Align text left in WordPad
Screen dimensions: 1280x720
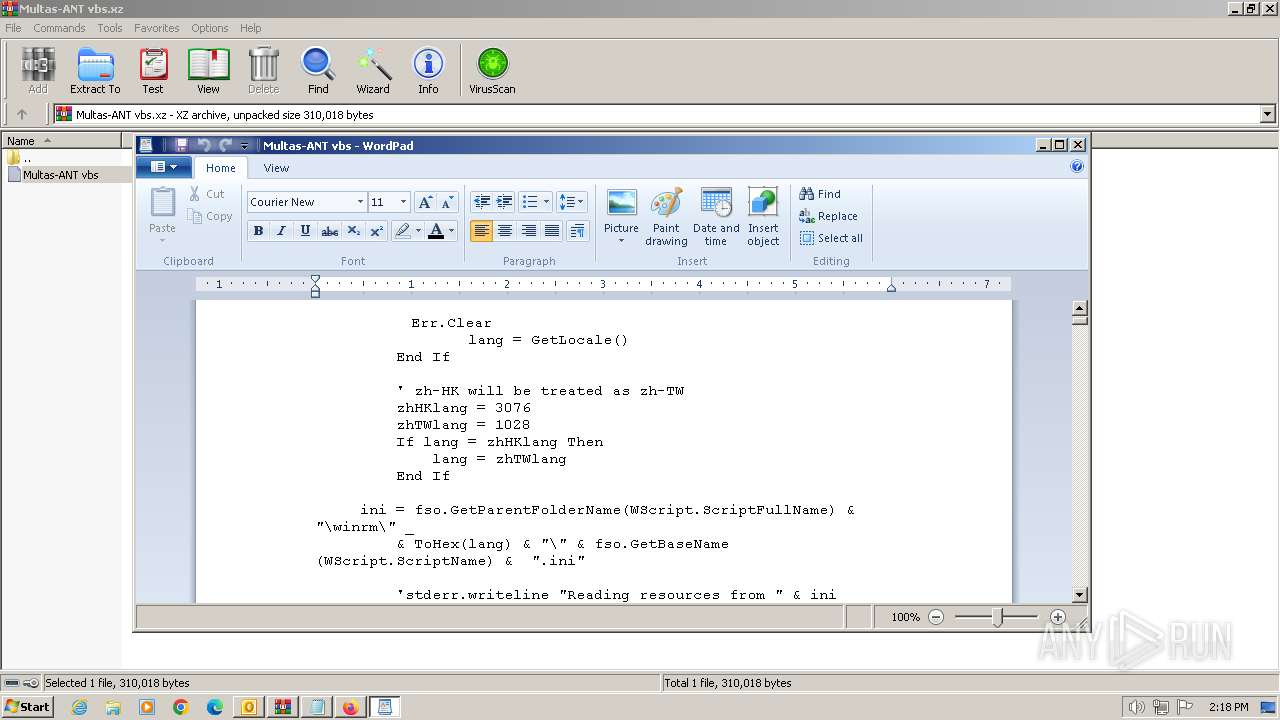pos(482,231)
